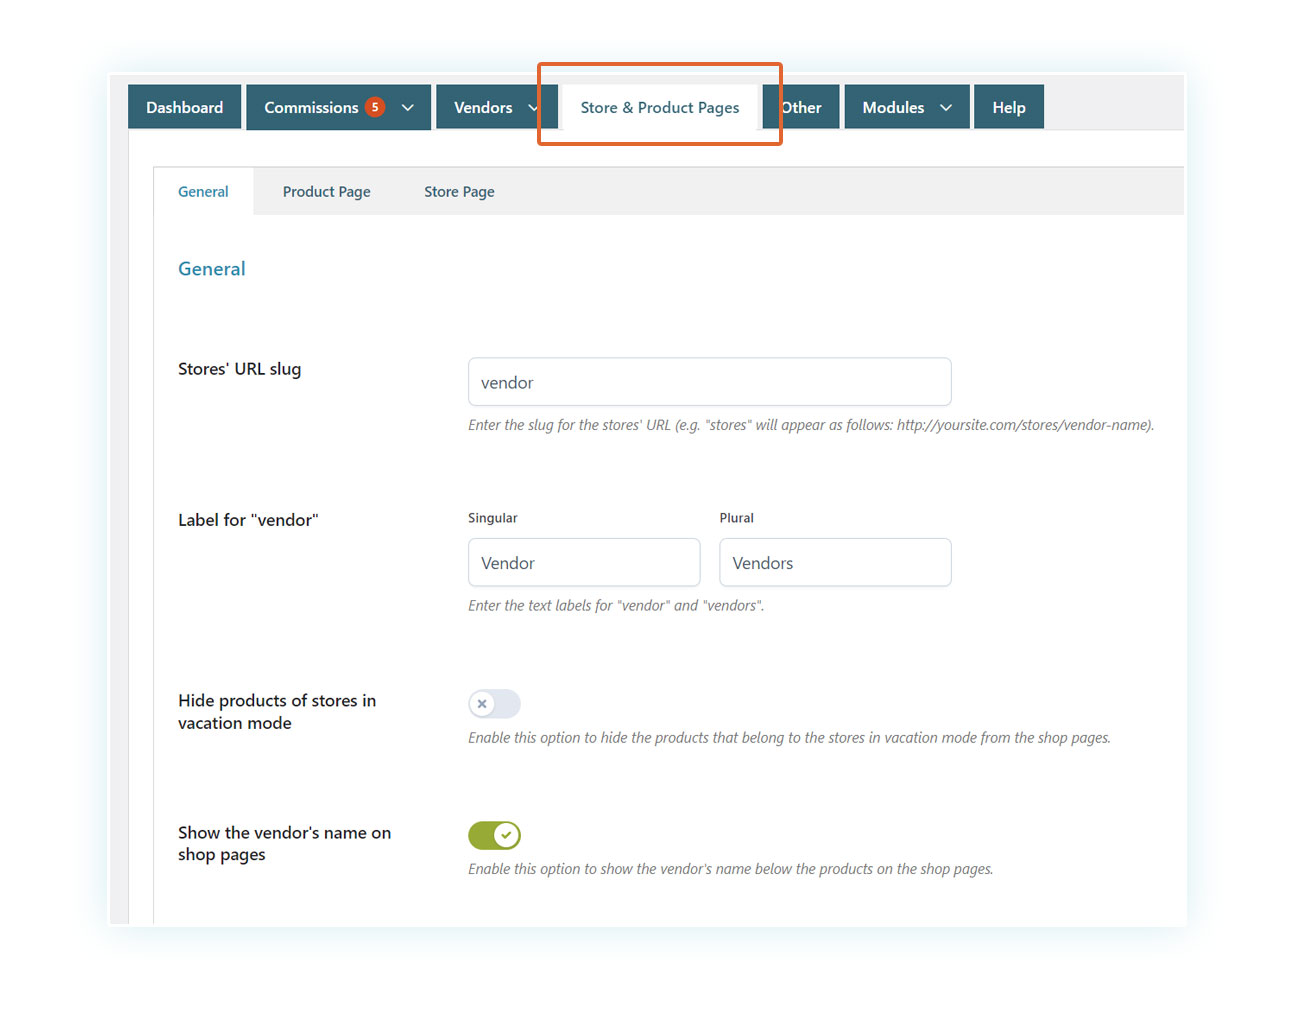This screenshot has width=1300, height=1023.
Task: Expand the Vendors menu chevron
Action: 532,108
